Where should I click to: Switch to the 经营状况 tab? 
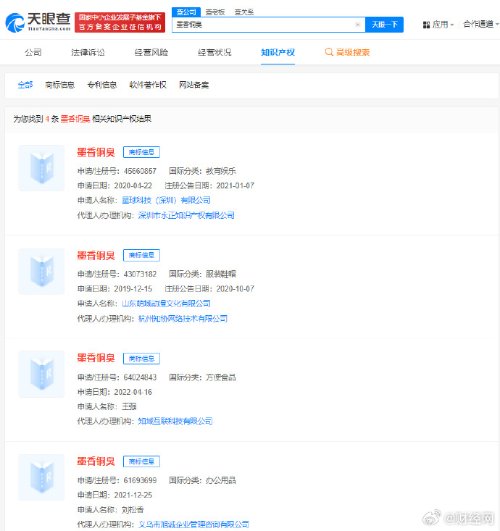point(214,52)
